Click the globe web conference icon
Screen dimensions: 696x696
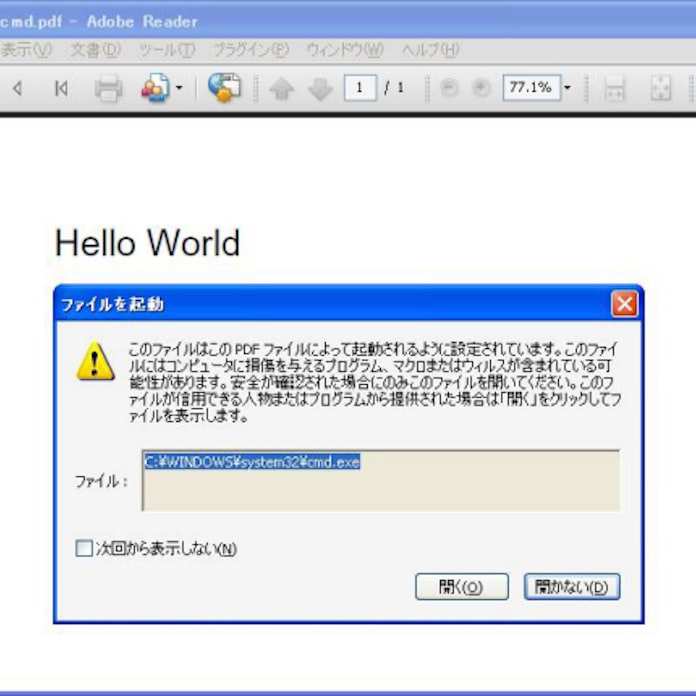(x=224, y=88)
